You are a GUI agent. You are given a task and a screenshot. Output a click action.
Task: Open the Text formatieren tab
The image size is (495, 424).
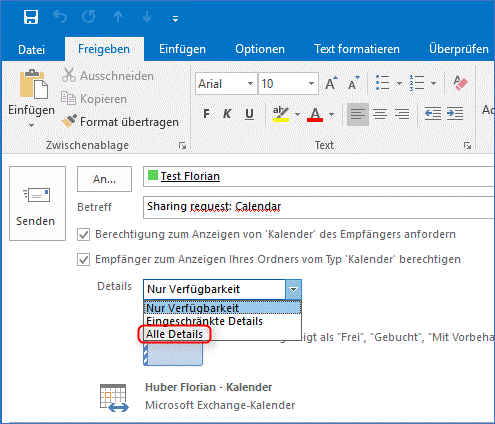(357, 49)
